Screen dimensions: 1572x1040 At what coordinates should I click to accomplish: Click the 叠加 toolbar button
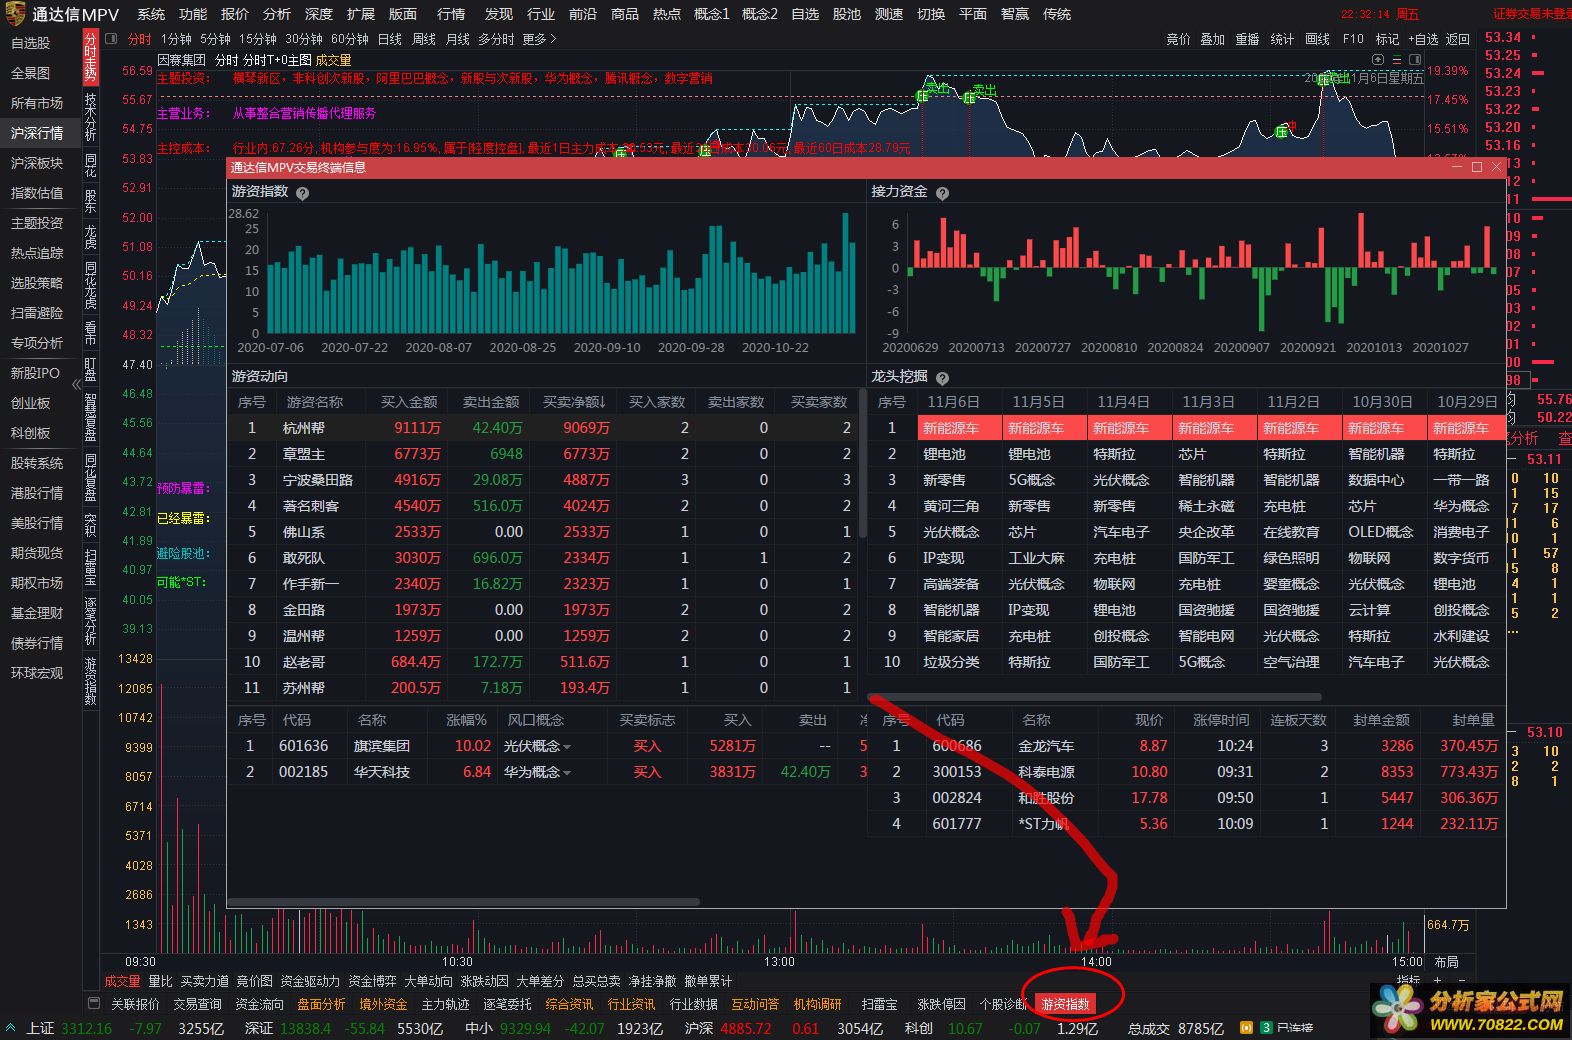(x=1212, y=39)
